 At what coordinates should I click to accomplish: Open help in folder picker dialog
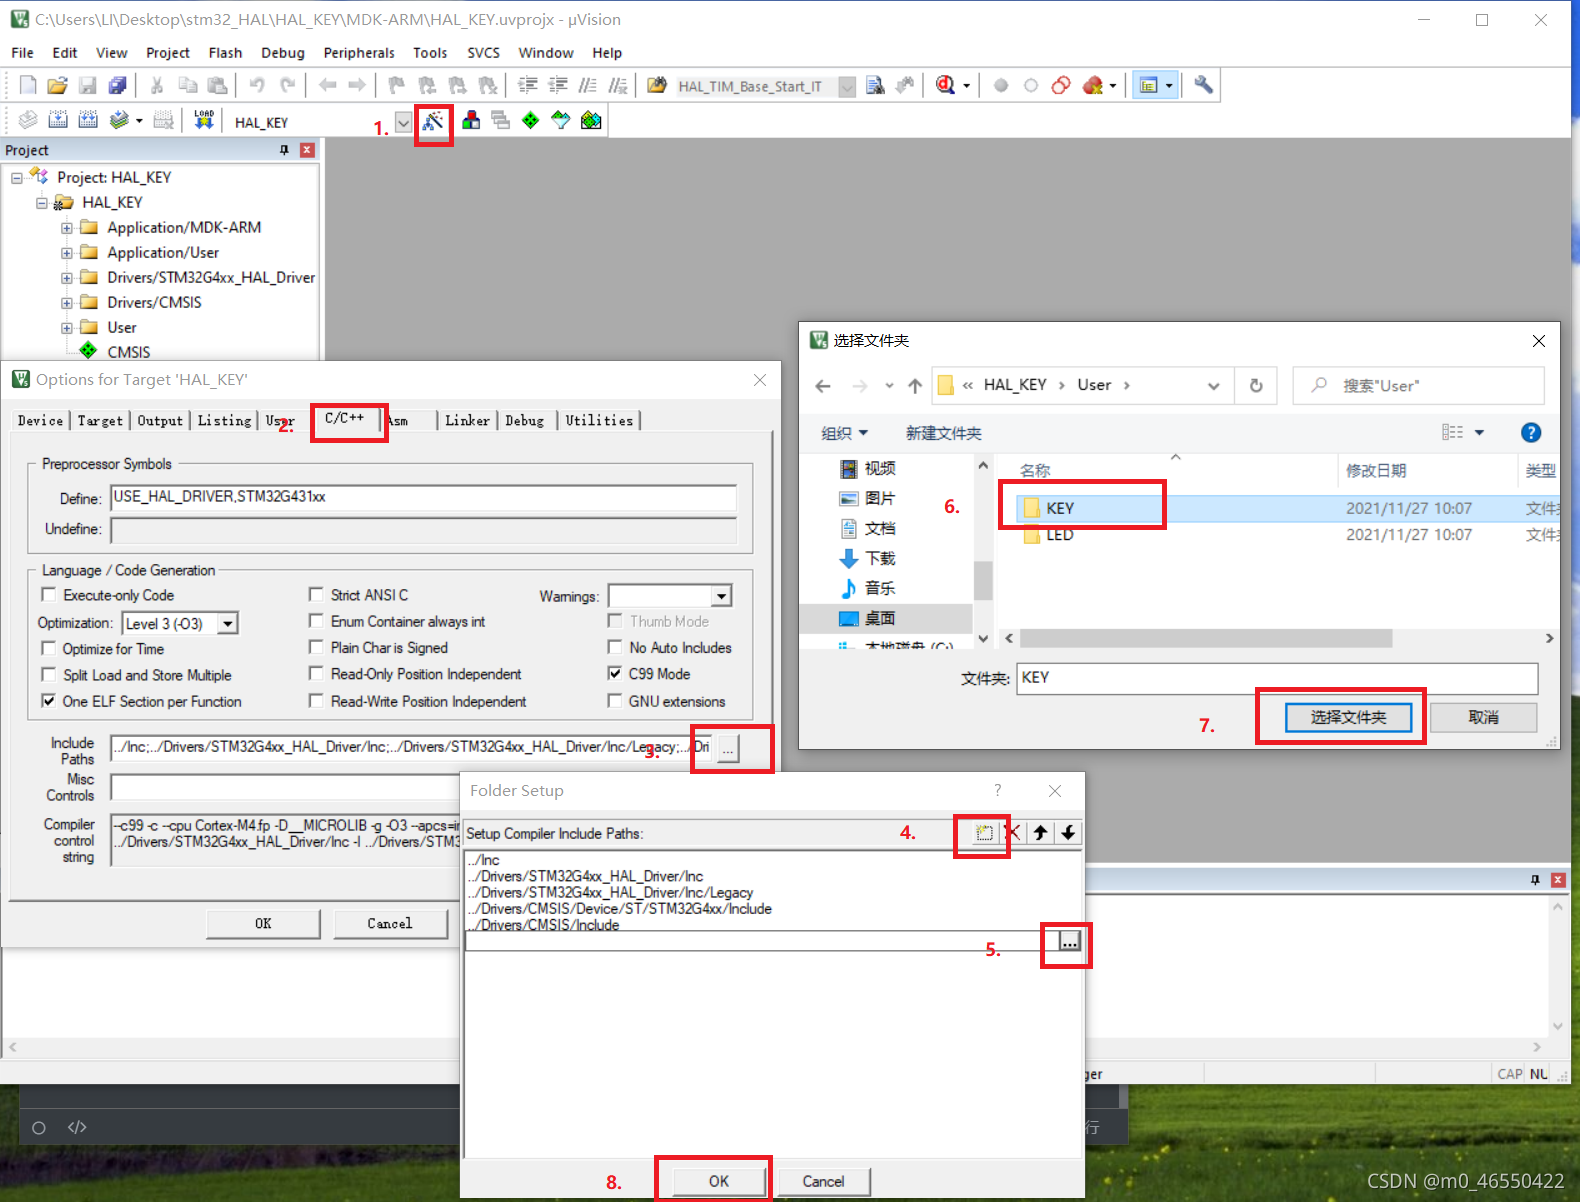1530,432
